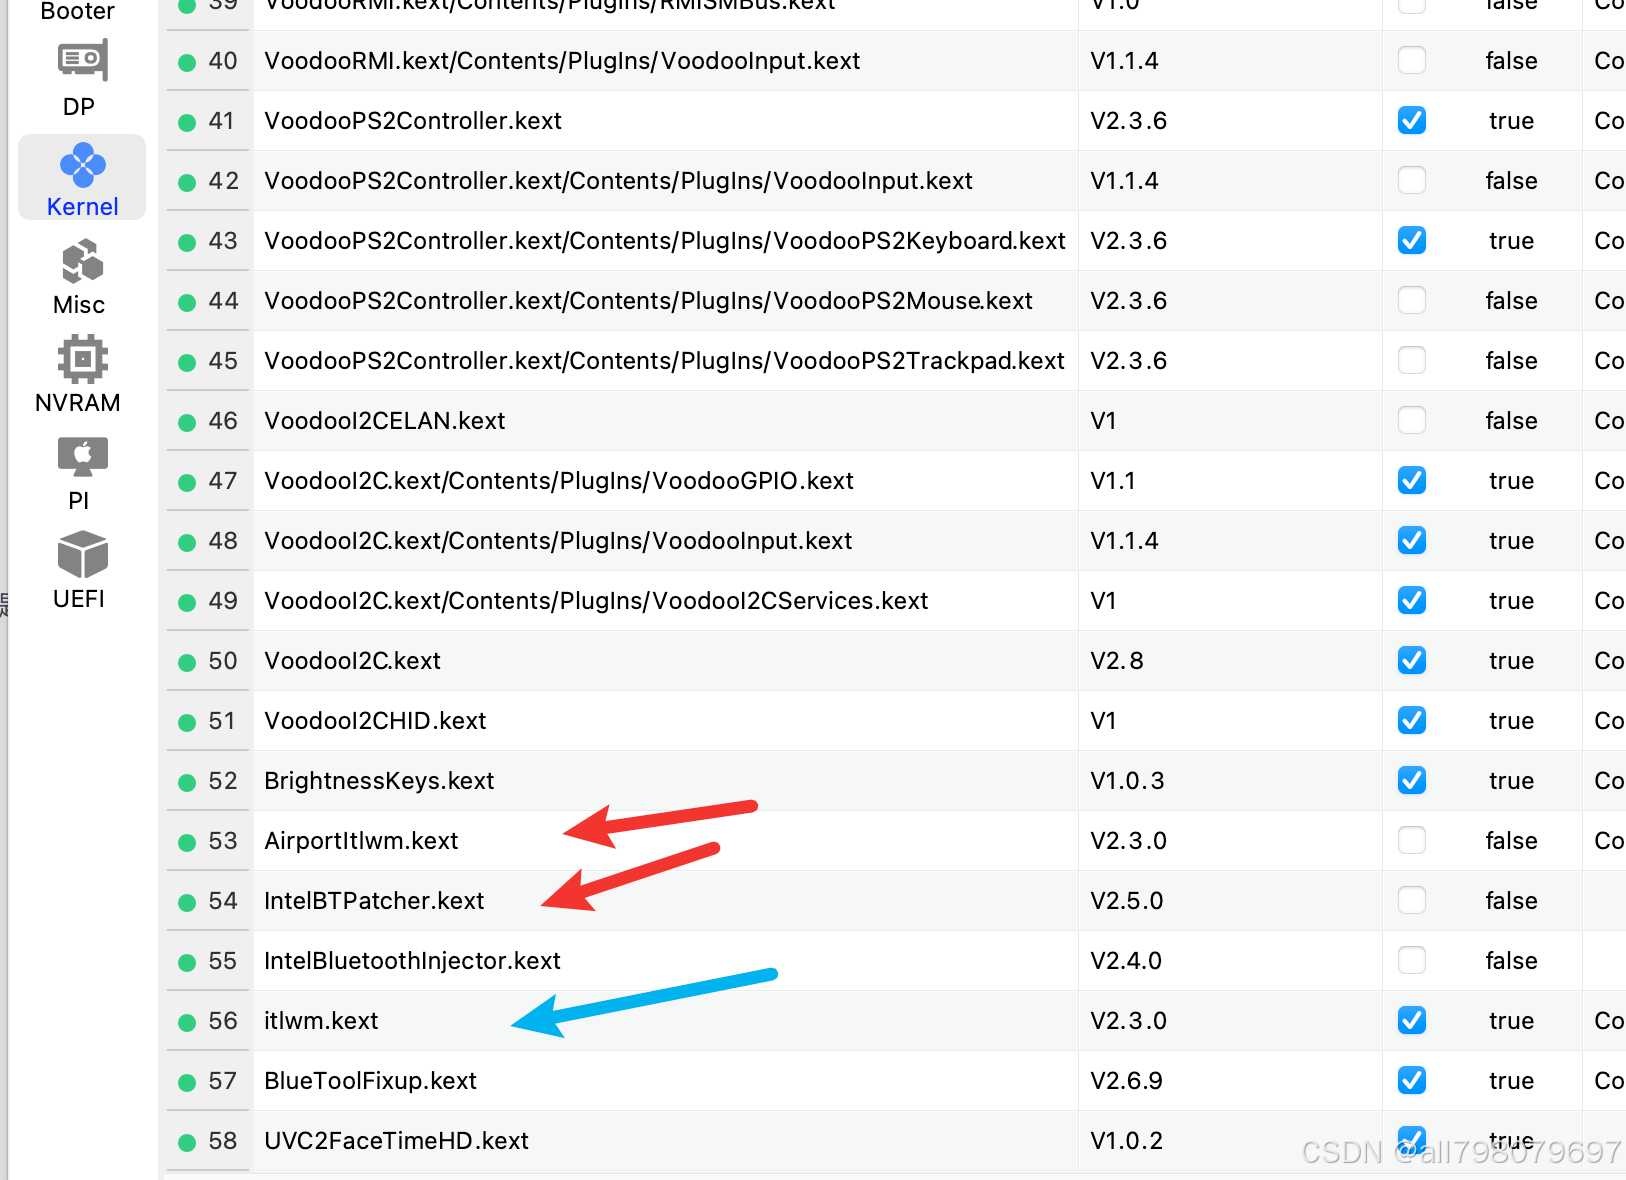The height and width of the screenshot is (1180, 1626).
Task: Enable IntelBluetoothInjector.kext
Action: pyautogui.click(x=1411, y=960)
